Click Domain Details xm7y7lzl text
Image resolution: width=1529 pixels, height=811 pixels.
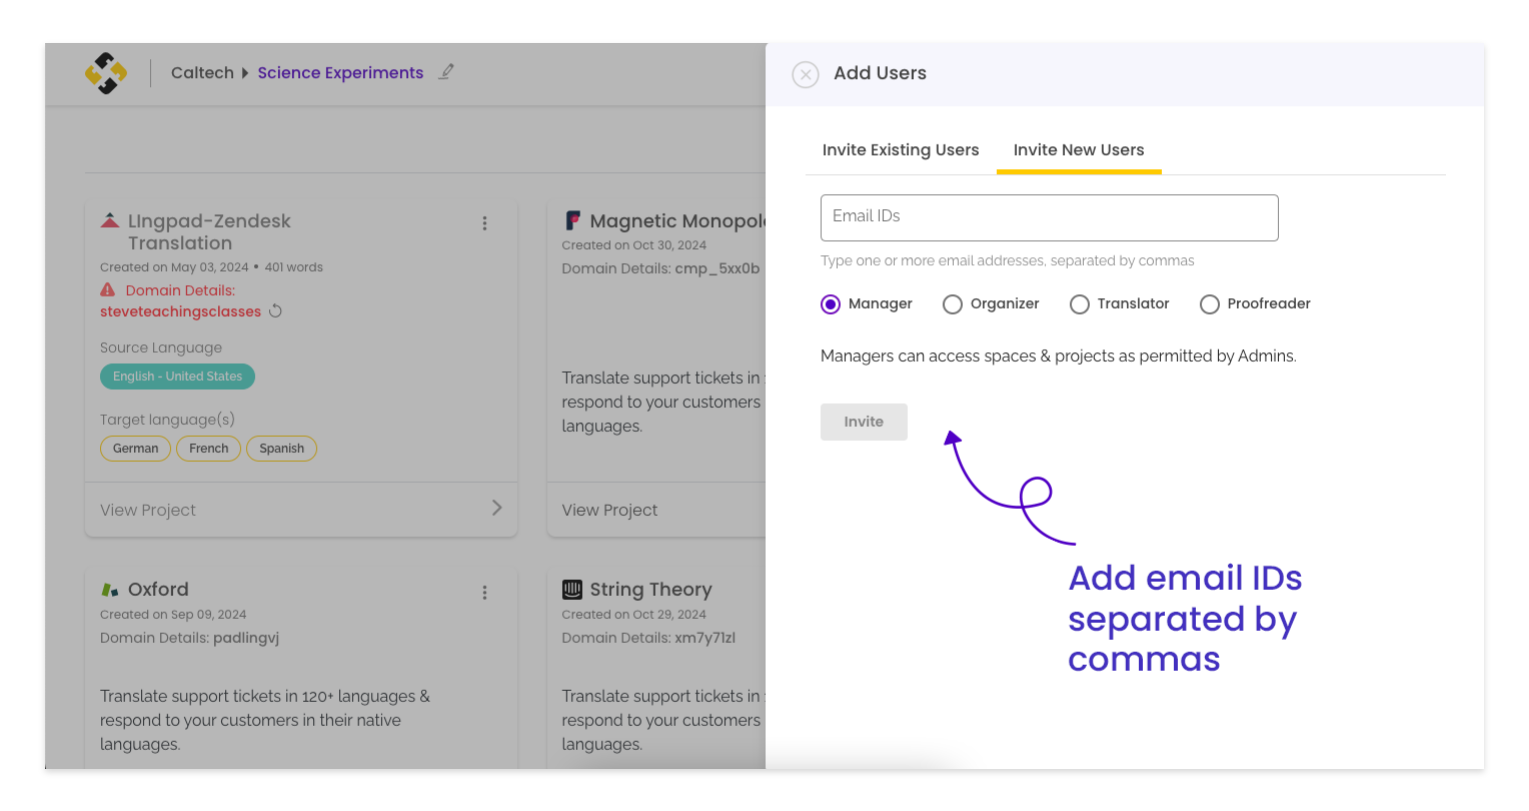pyautogui.click(x=648, y=638)
